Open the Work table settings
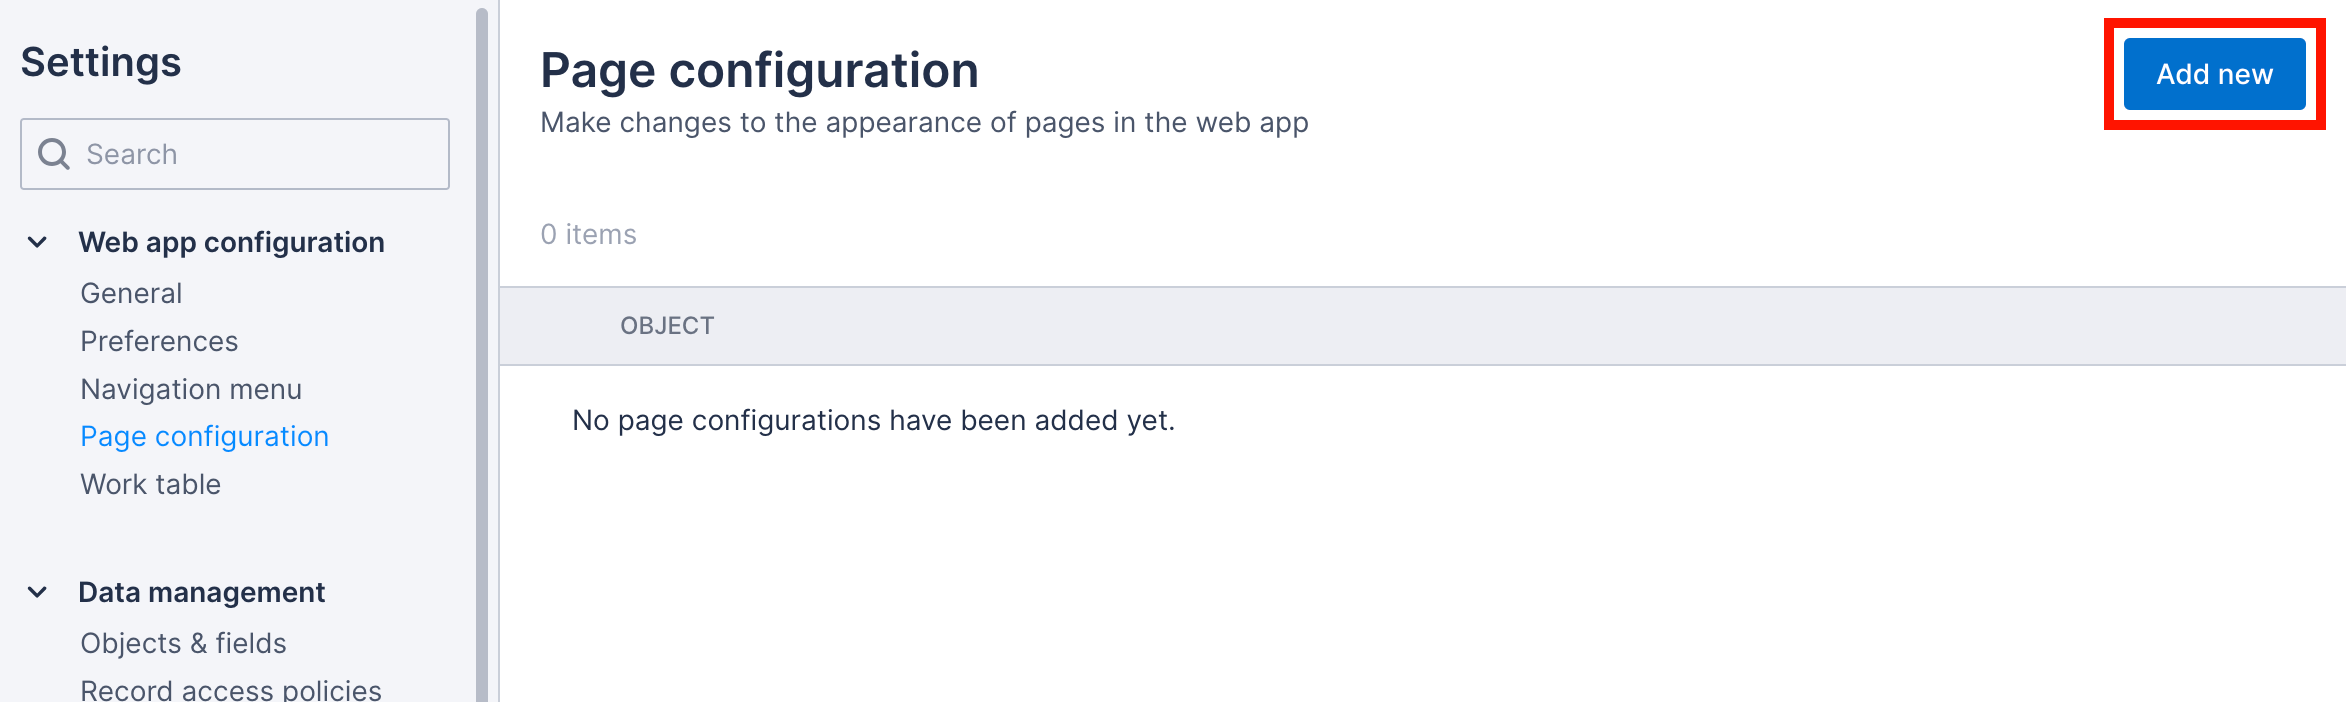The image size is (2346, 702). (150, 484)
